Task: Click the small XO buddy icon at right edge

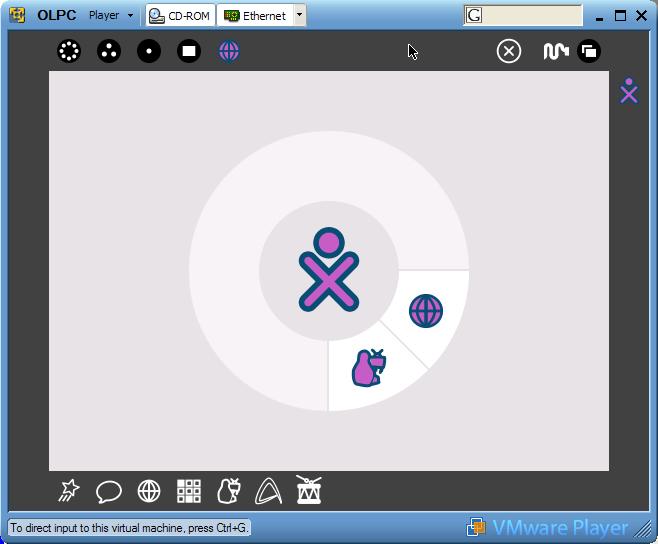Action: pyautogui.click(x=629, y=90)
